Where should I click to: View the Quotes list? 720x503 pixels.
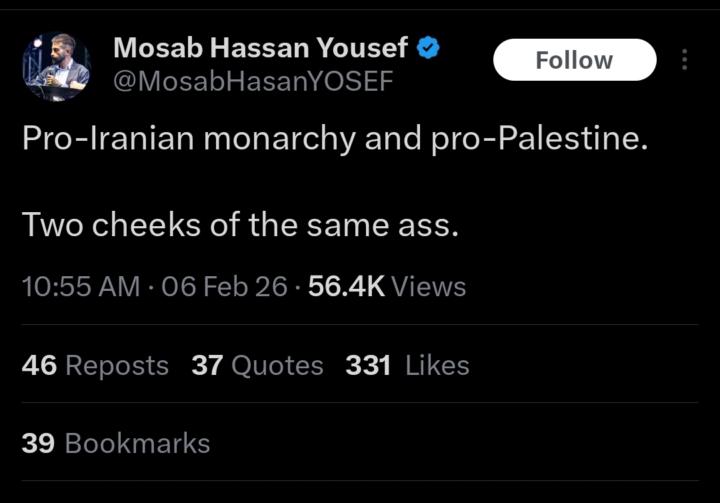277,366
